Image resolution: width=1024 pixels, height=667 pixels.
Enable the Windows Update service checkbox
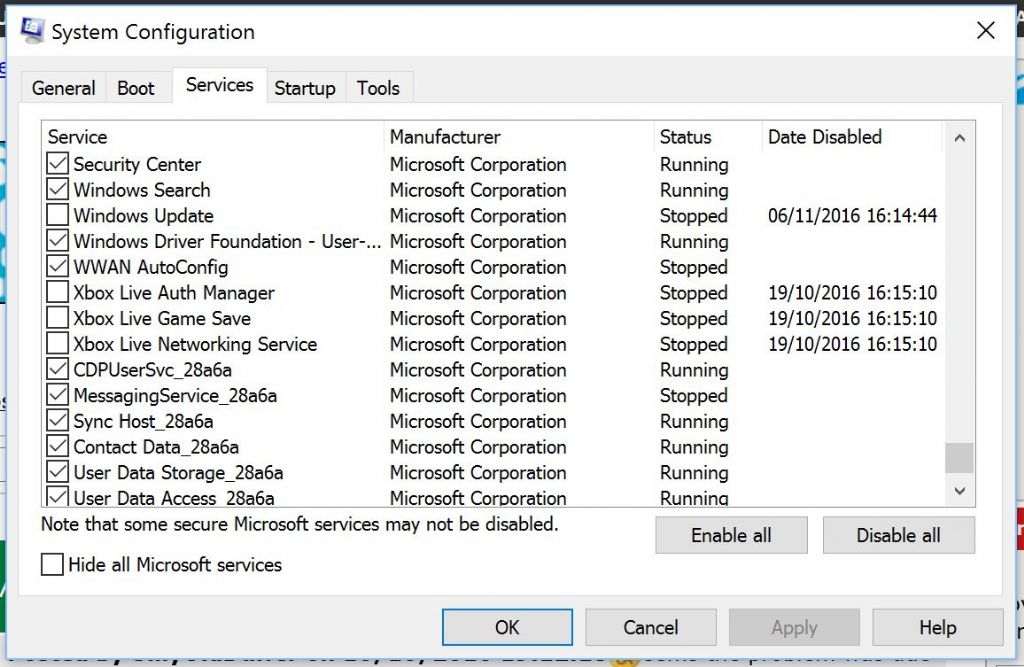click(x=57, y=215)
